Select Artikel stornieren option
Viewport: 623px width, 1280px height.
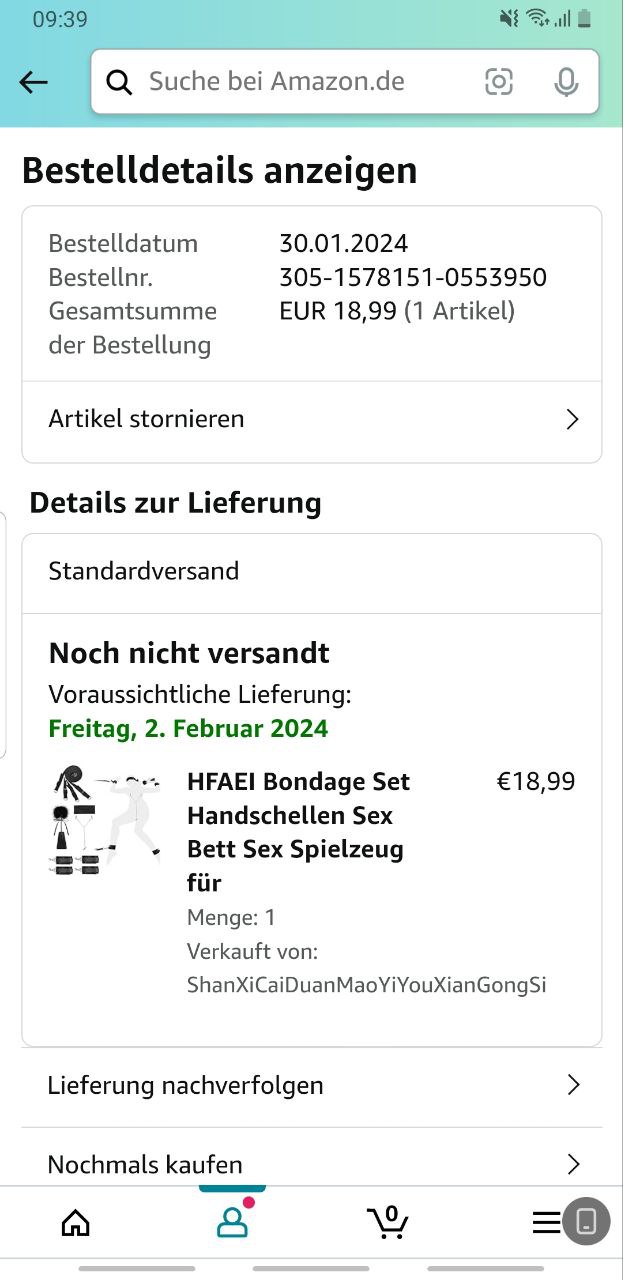[x=146, y=419]
